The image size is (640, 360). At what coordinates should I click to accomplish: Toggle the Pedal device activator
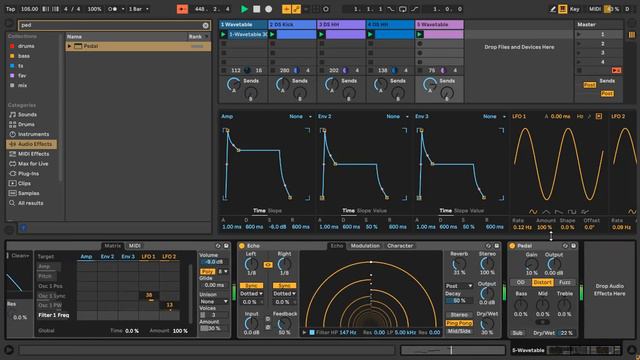click(512, 246)
